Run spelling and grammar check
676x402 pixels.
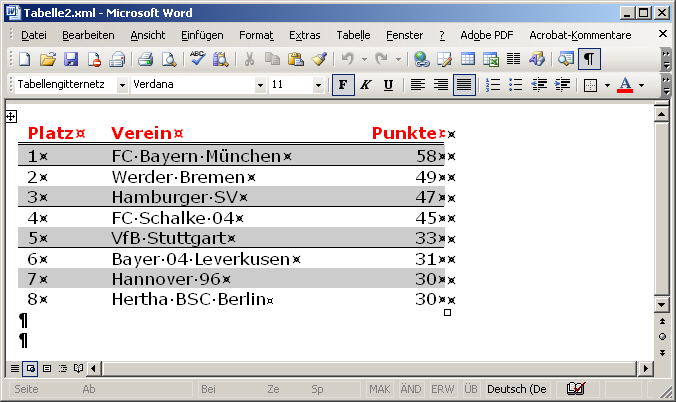point(197,59)
